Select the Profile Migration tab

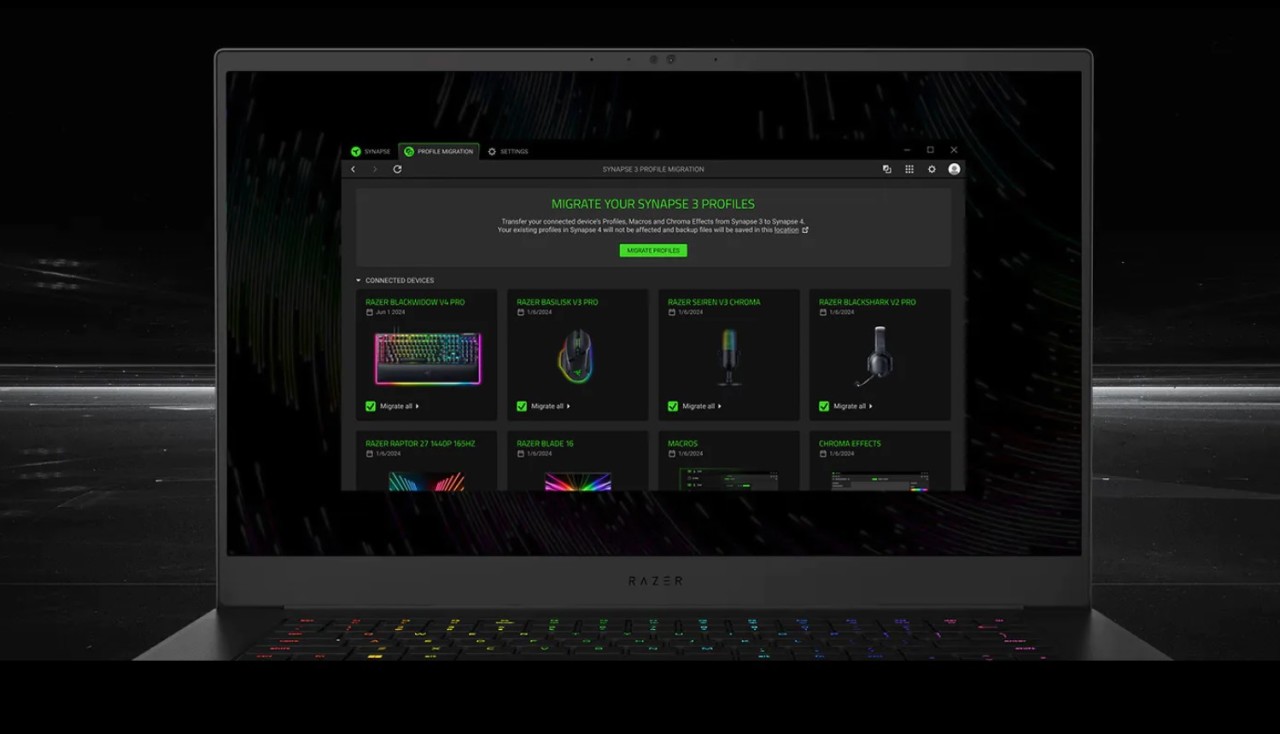(x=439, y=151)
